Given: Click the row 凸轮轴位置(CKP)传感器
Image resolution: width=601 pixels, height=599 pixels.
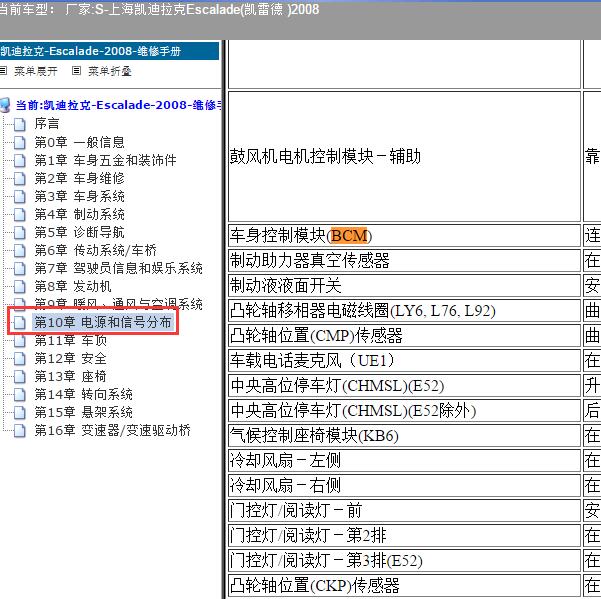Looking at the screenshot, I should 404,586.
